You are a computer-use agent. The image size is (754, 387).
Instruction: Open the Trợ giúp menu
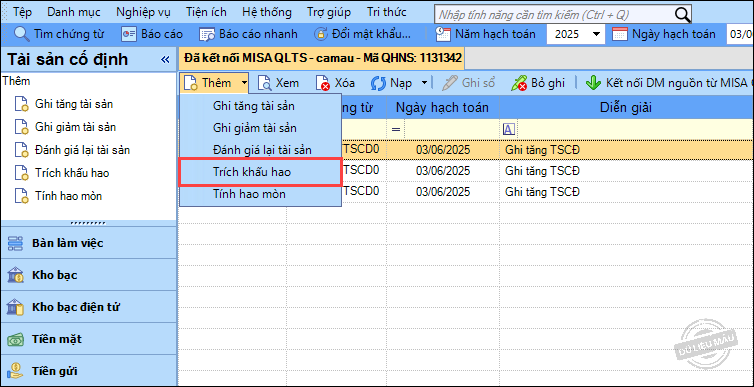click(x=329, y=12)
